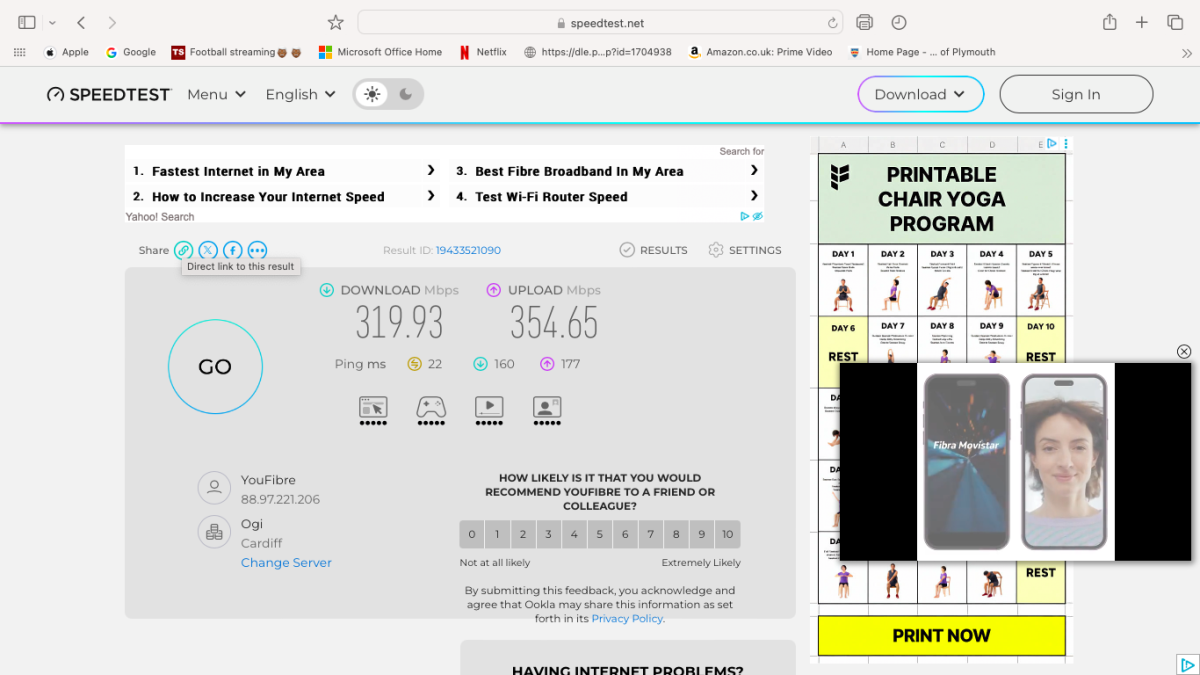Start test with the GO button
This screenshot has width=1200, height=675.
coord(215,367)
